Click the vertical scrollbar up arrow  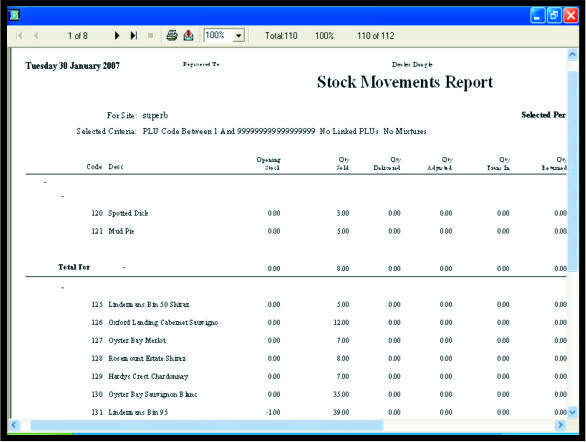(572, 55)
